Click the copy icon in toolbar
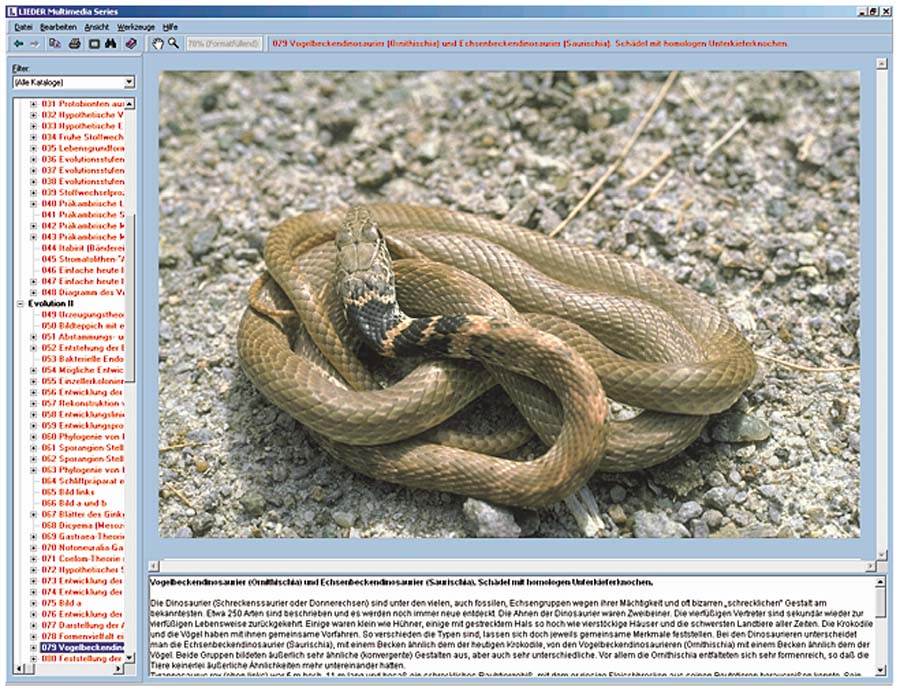Viewport: 900px width, 698px height. tap(56, 44)
